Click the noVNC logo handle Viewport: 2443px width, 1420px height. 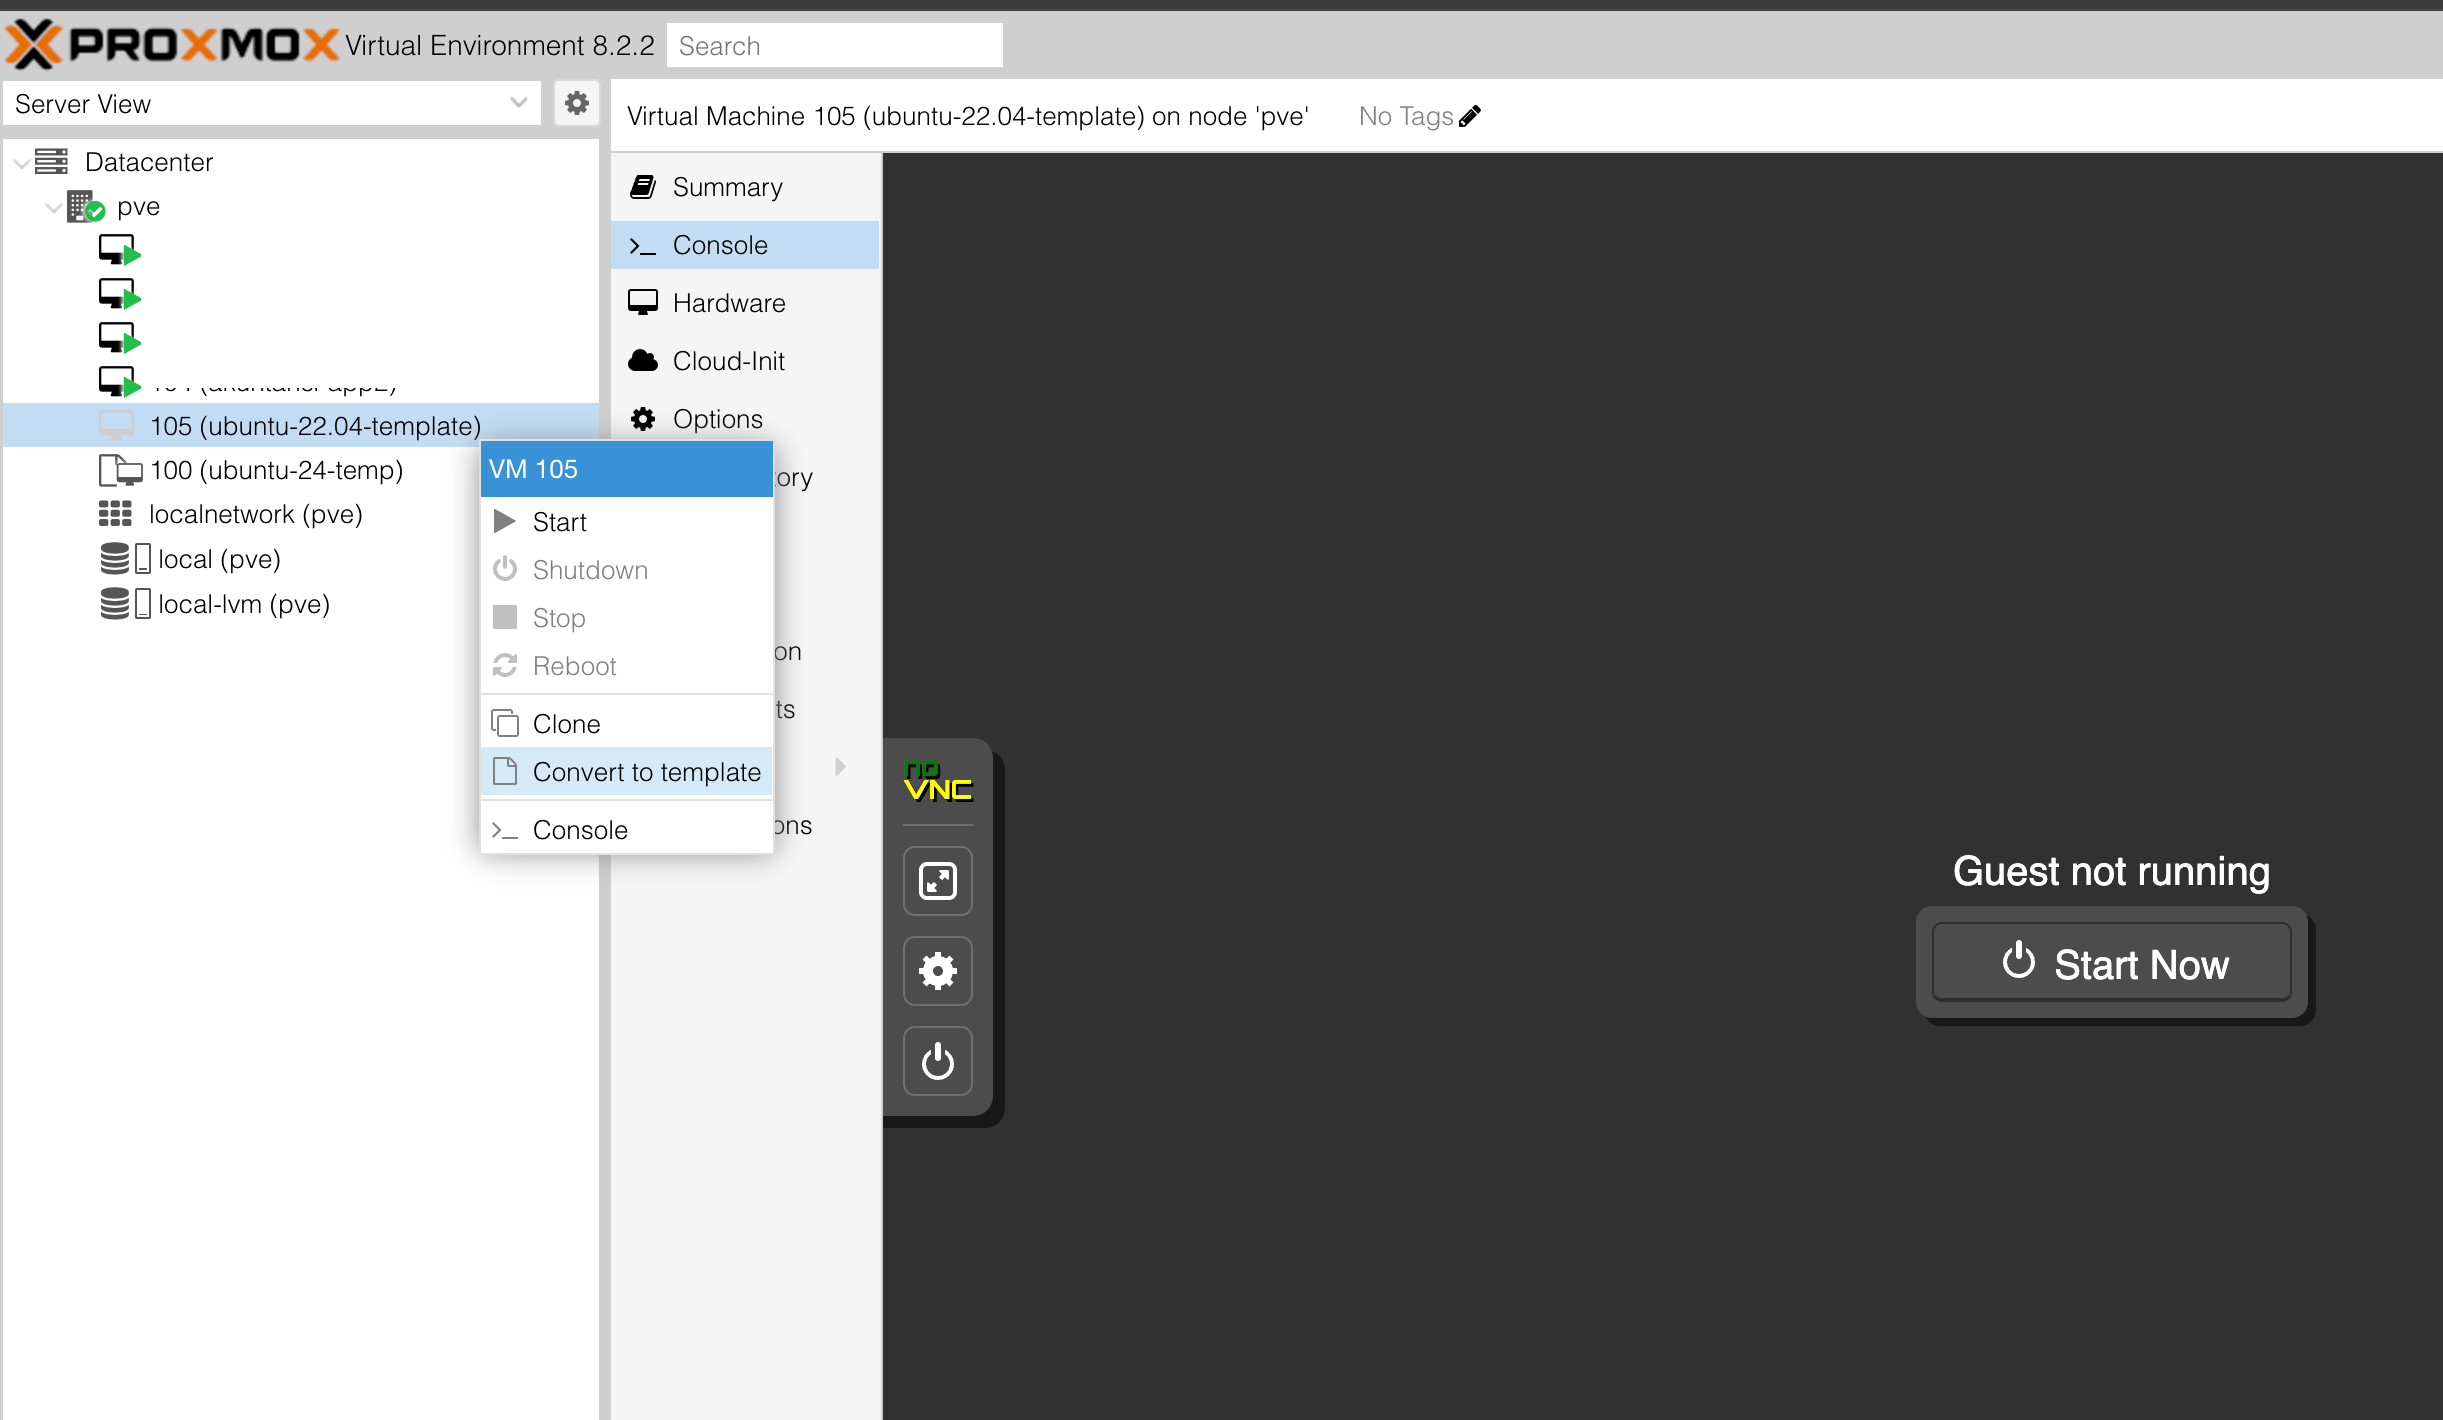[937, 783]
